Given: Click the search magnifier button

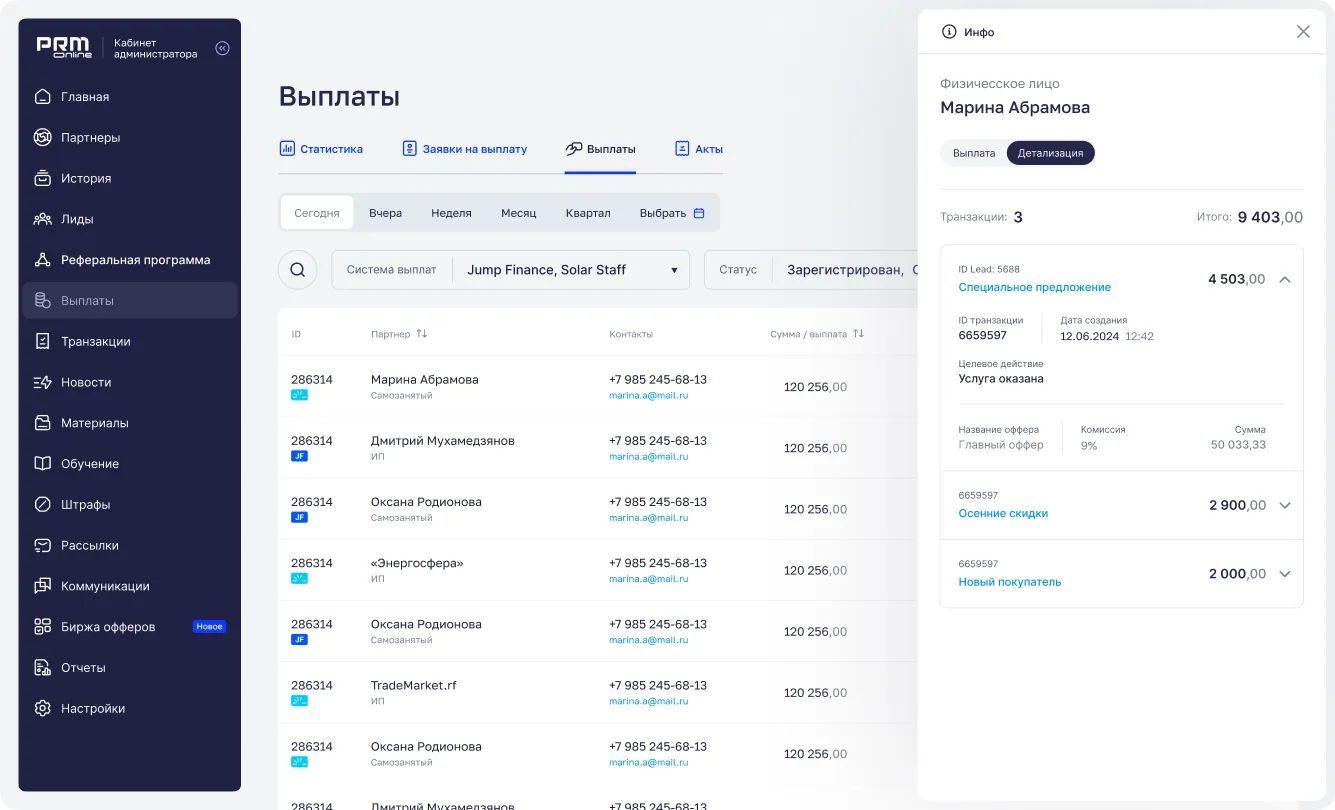Looking at the screenshot, I should (297, 270).
